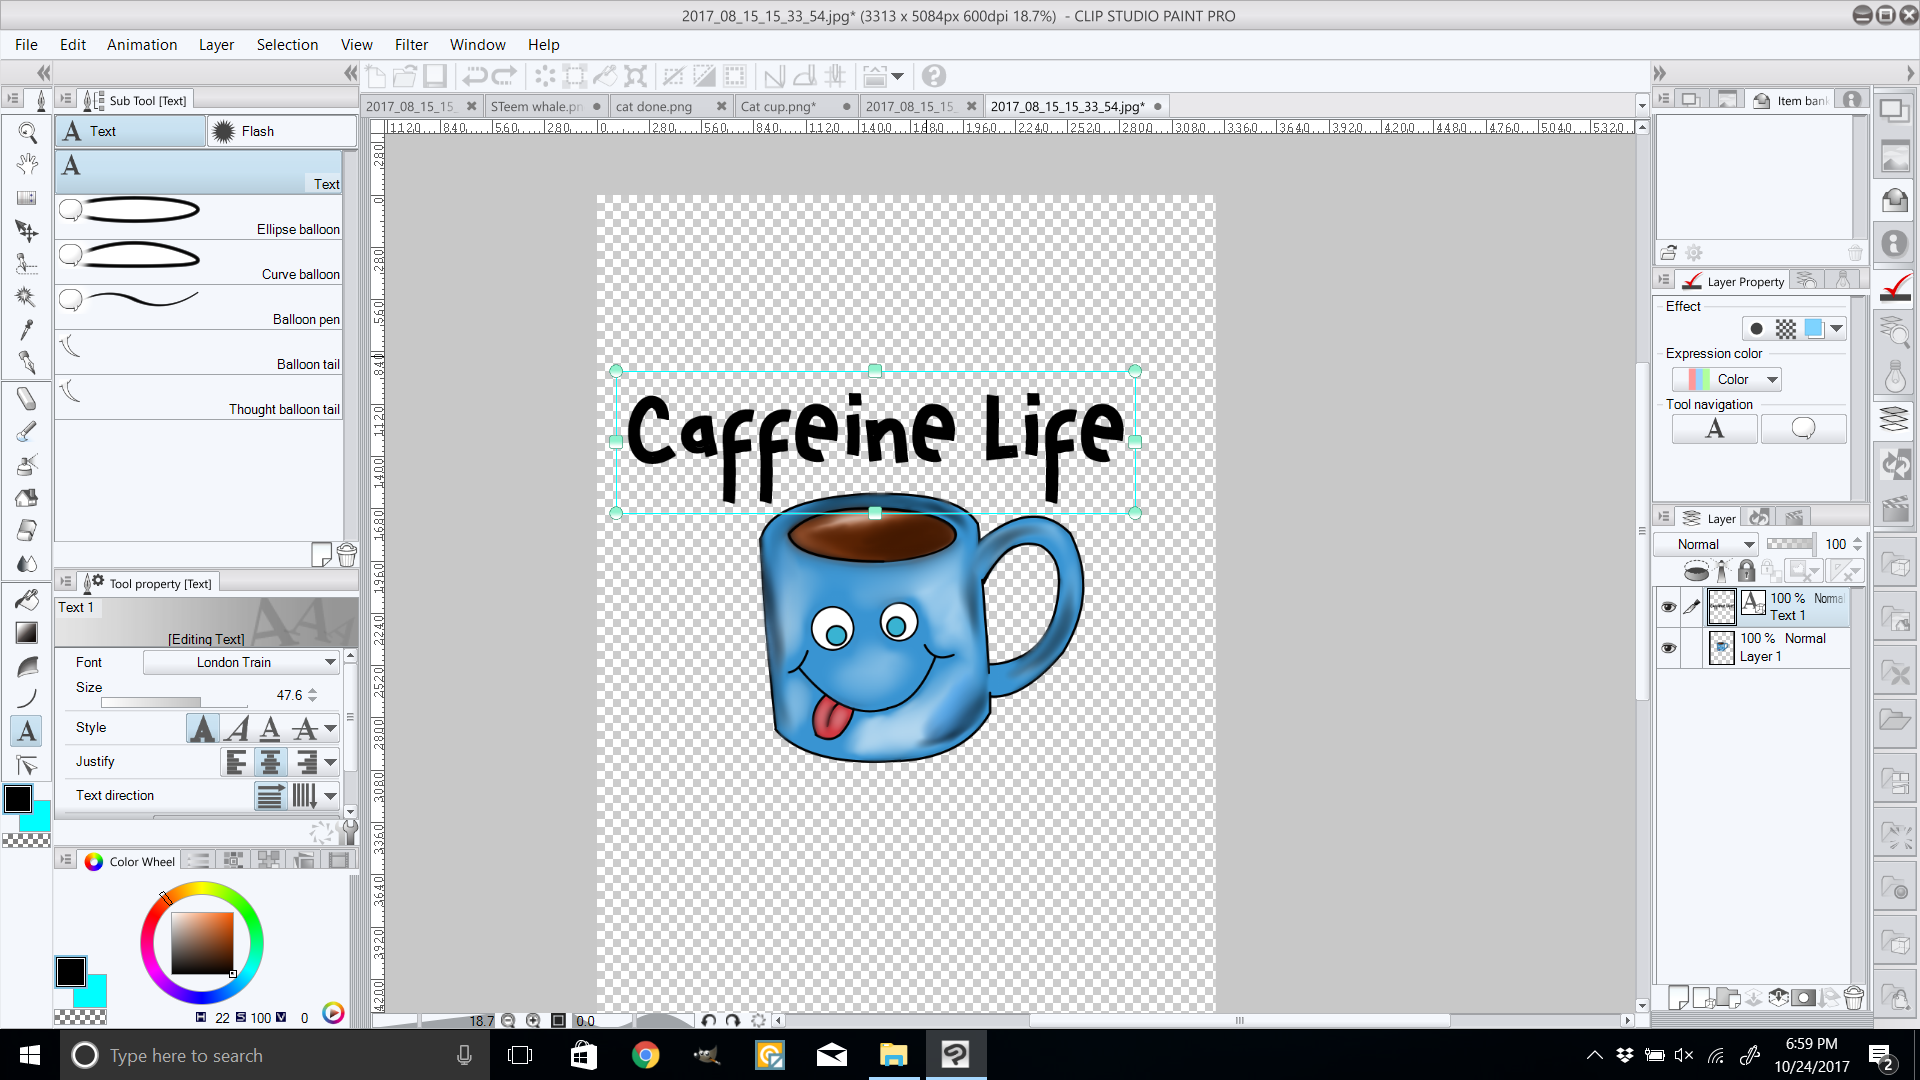Select the Fill bucket tool

[x=27, y=600]
